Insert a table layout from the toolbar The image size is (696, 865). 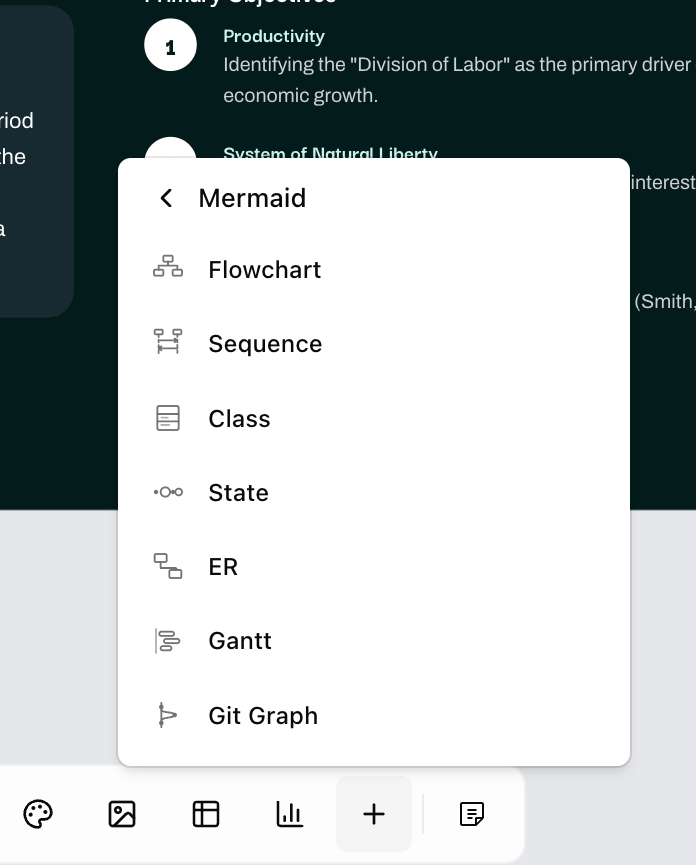point(206,814)
